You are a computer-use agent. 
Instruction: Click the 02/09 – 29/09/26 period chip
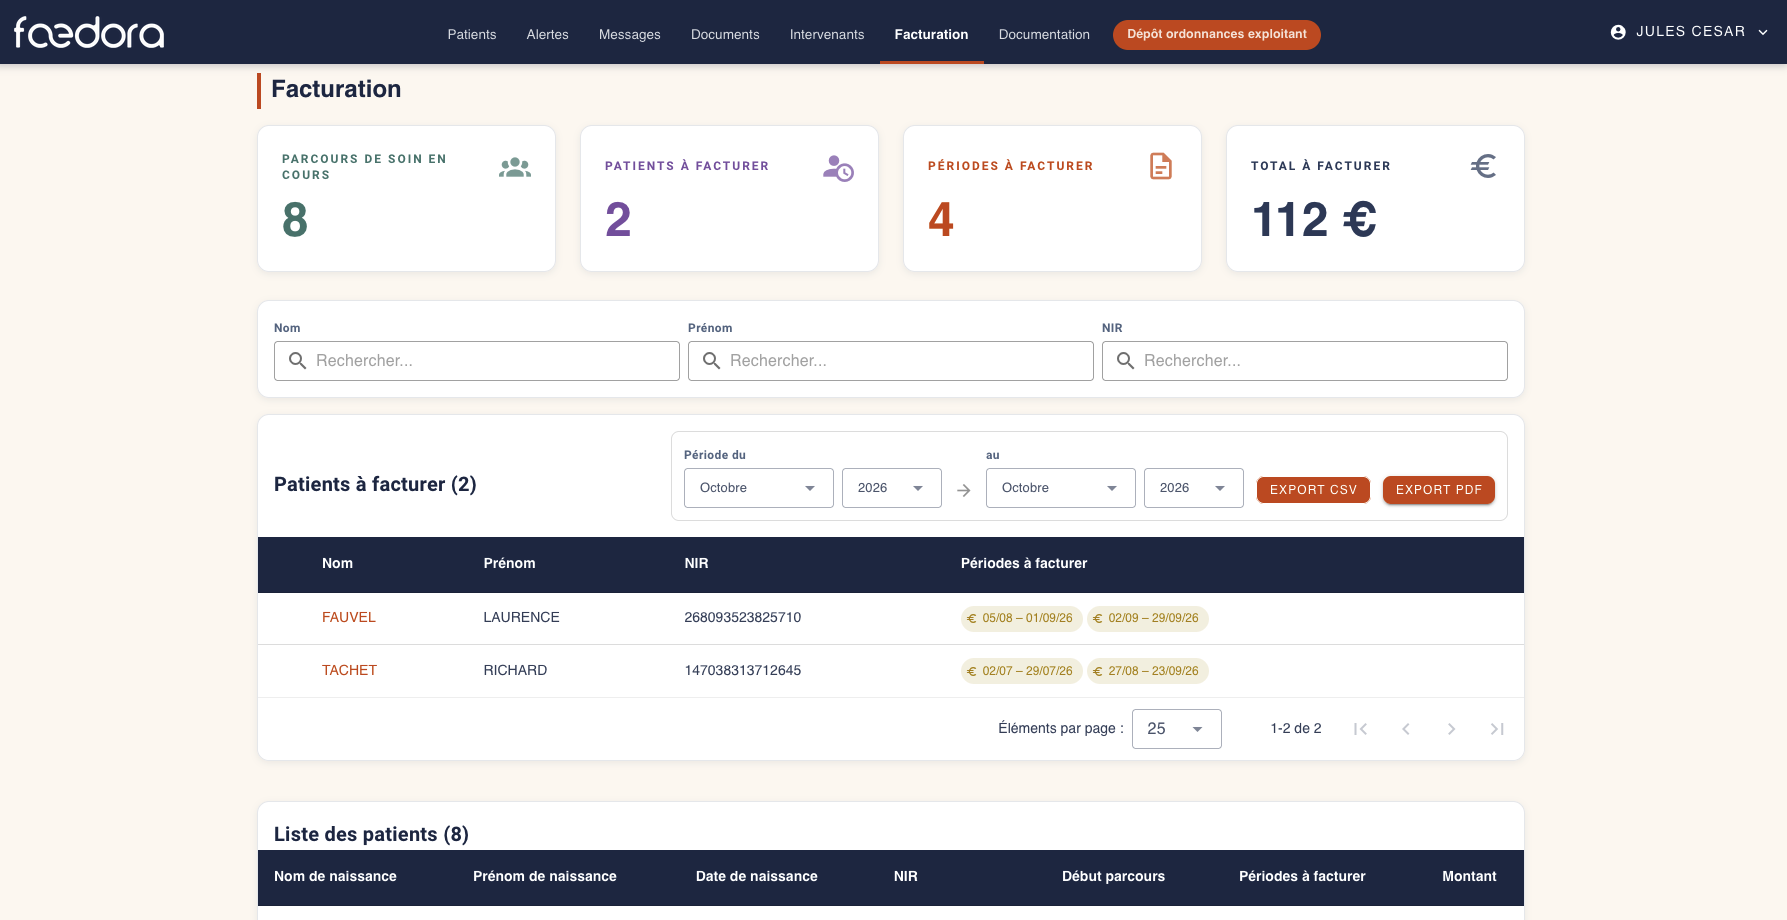pyautogui.click(x=1147, y=618)
